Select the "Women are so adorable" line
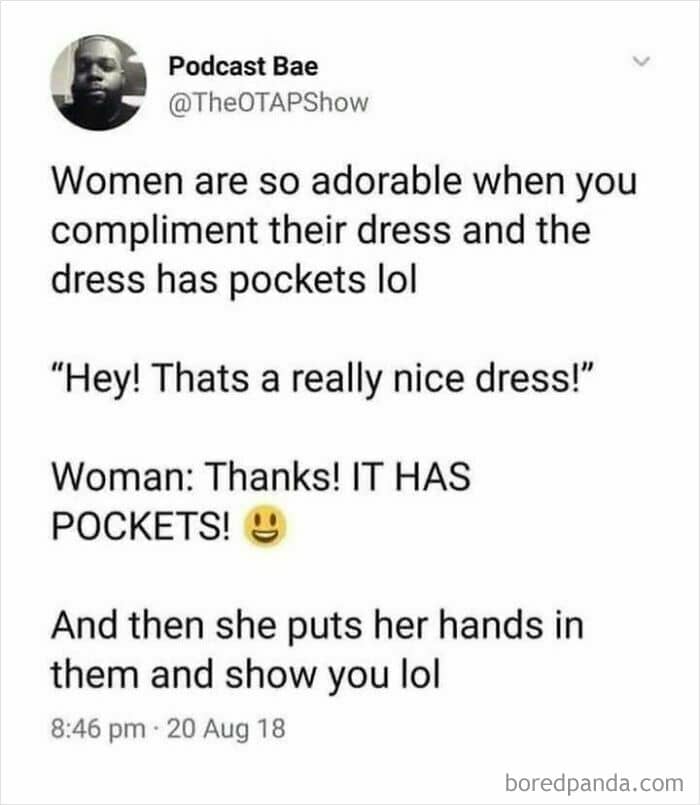 point(344,181)
